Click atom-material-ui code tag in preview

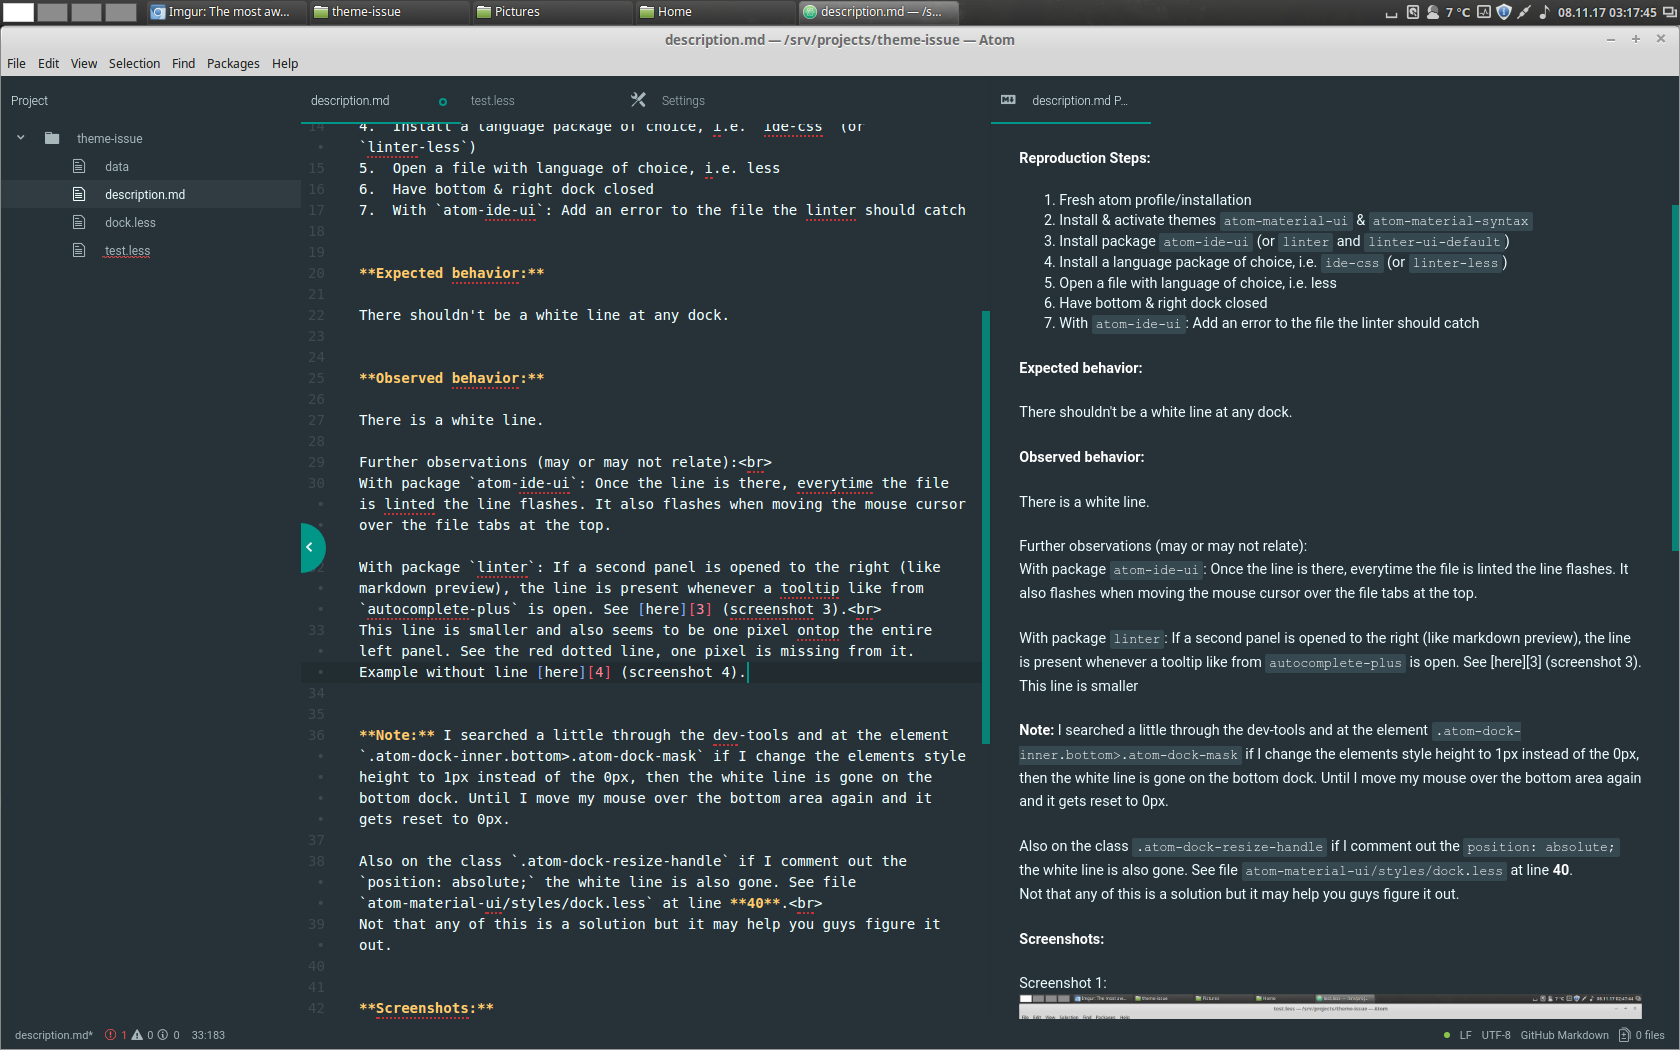(x=1285, y=221)
